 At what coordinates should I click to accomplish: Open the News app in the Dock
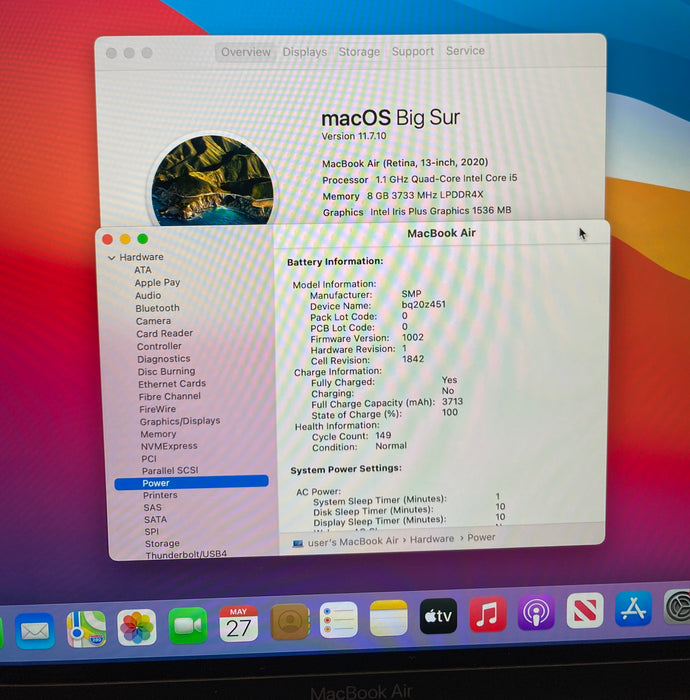coord(585,610)
